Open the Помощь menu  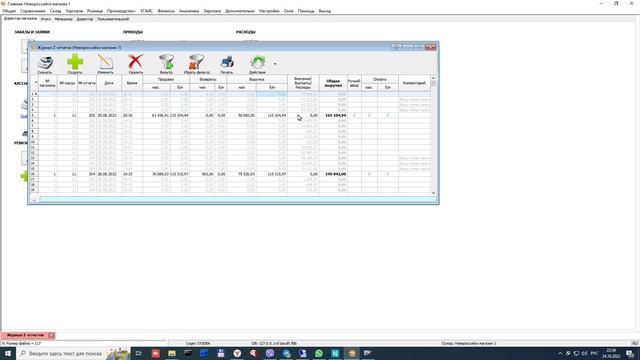click(306, 11)
